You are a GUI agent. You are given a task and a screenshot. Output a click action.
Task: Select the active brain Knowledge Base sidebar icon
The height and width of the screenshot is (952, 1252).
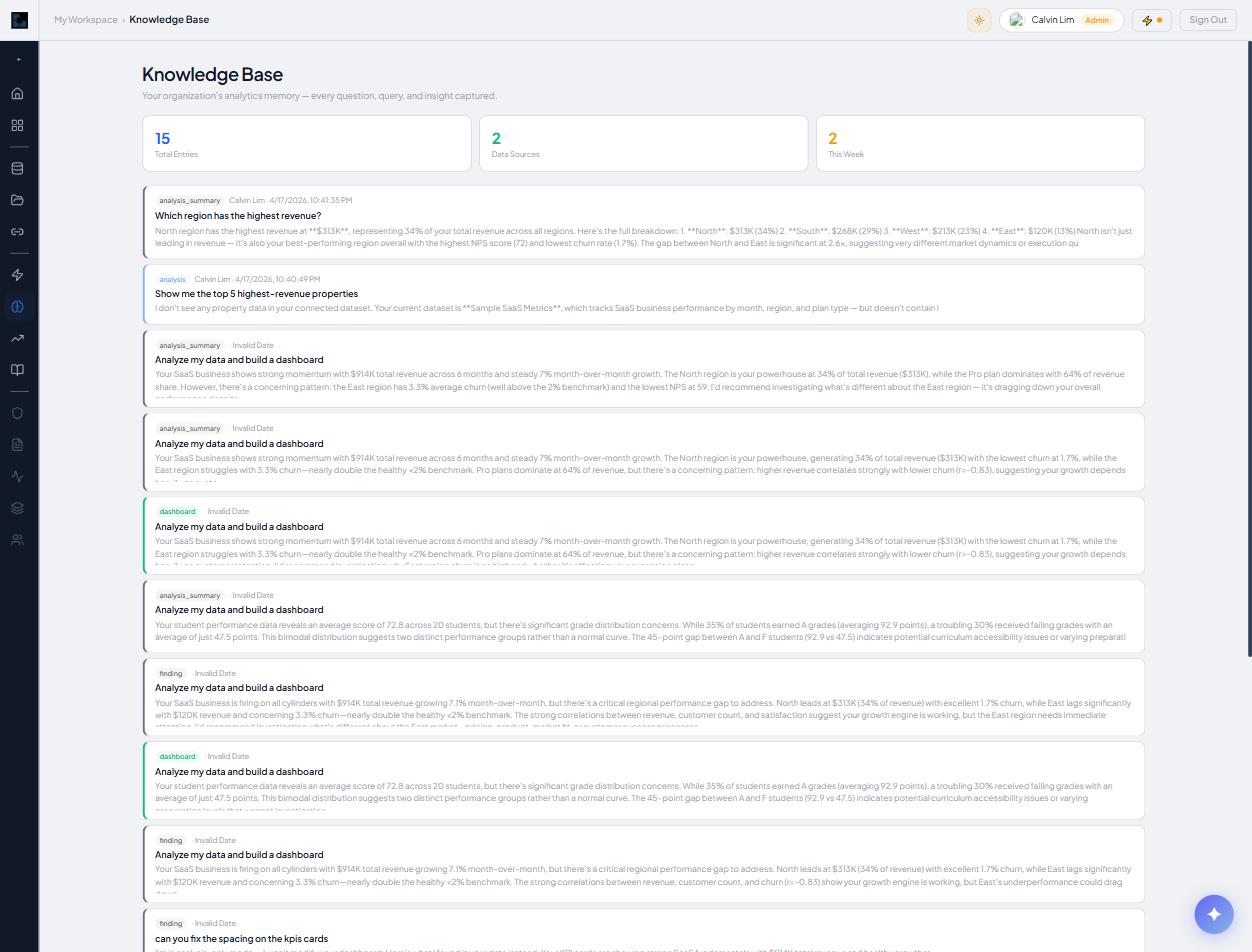pos(17,307)
